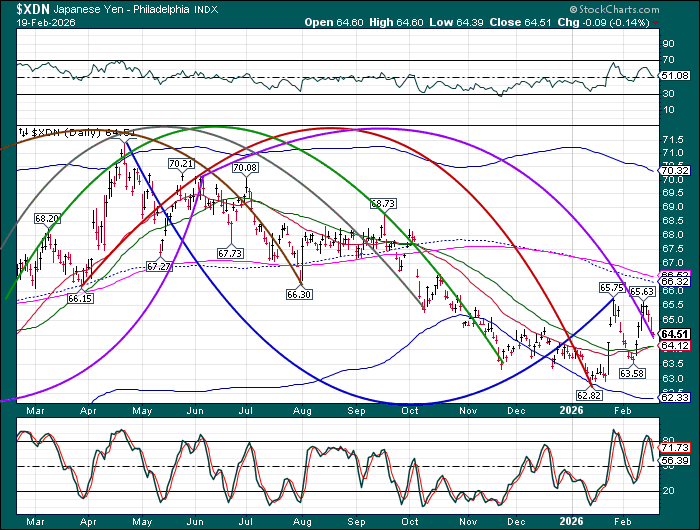
Task: Click the 70.32 upper band value tag
Action: 674,170
